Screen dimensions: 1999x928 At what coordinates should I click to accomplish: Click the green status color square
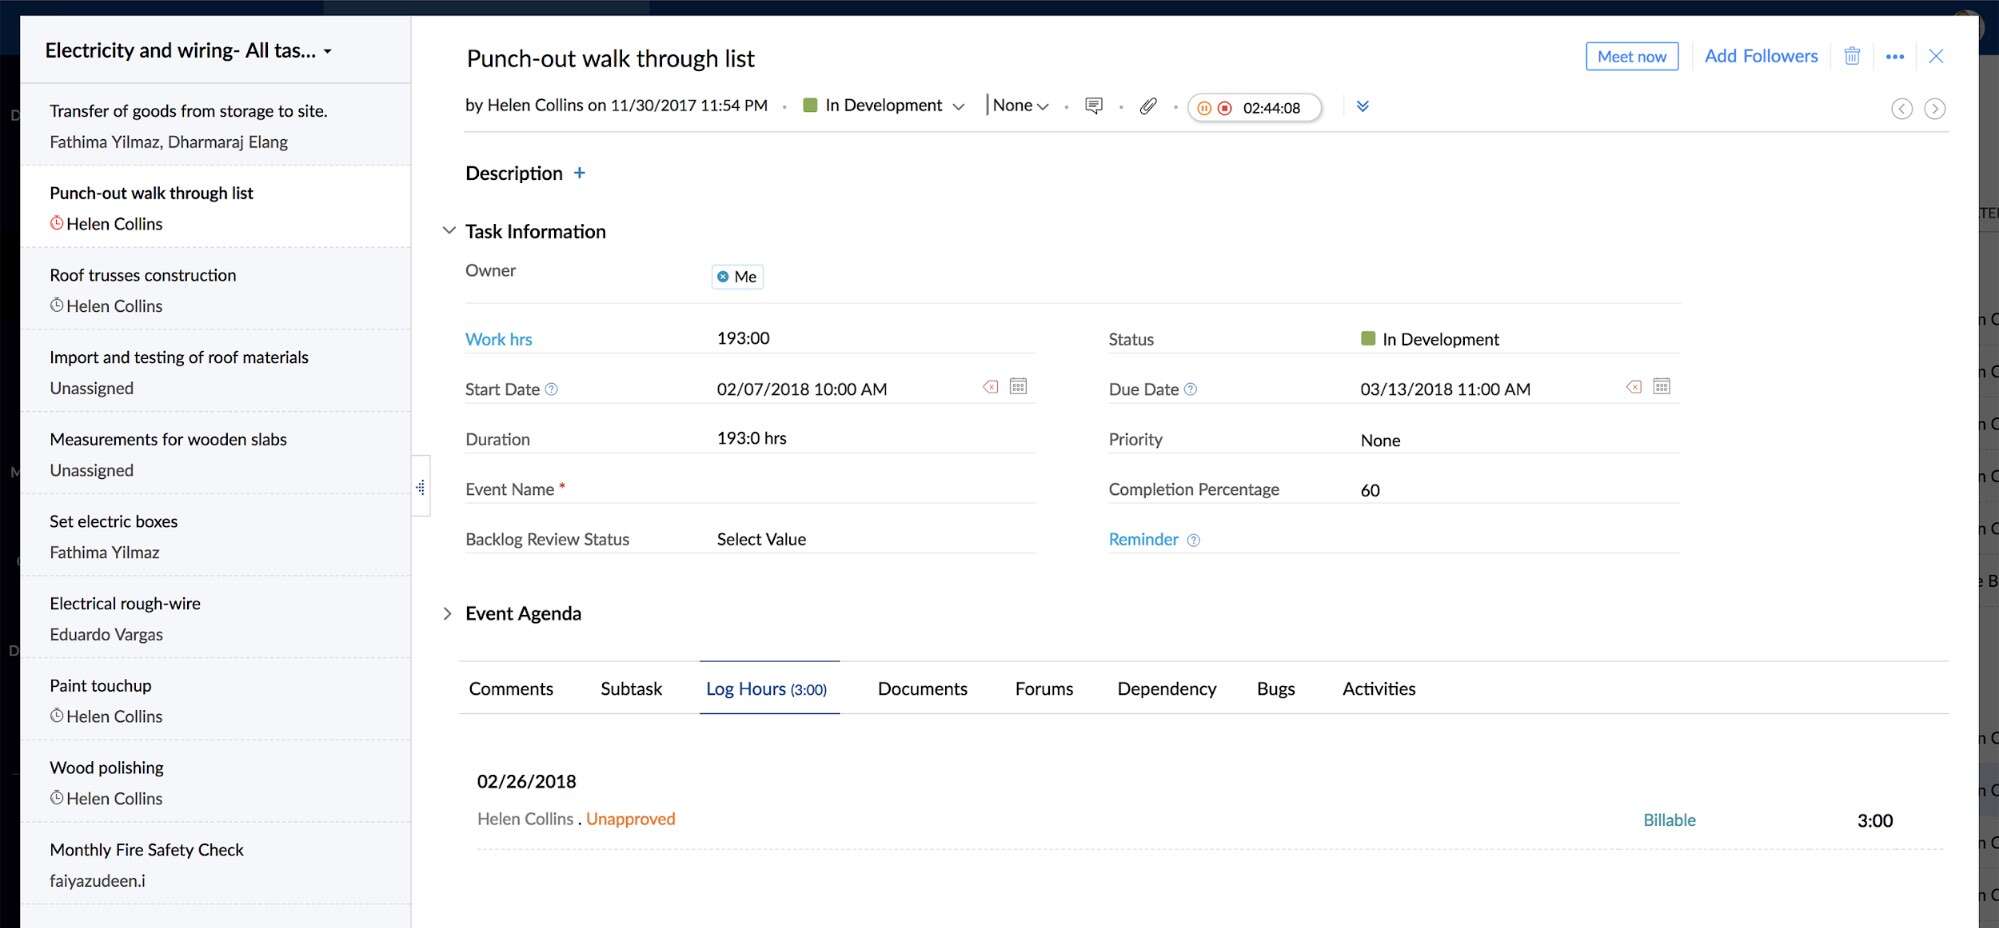click(x=1366, y=338)
